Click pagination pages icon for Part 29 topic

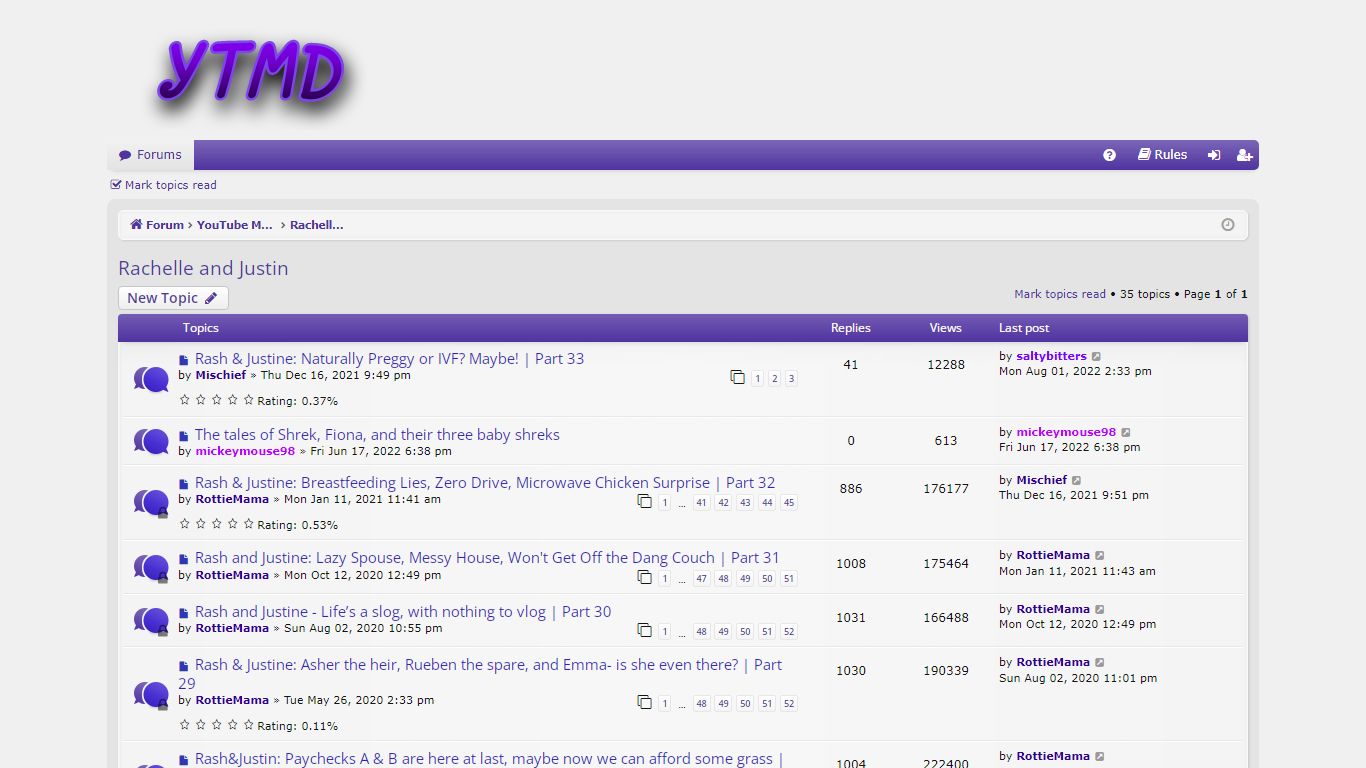click(645, 702)
